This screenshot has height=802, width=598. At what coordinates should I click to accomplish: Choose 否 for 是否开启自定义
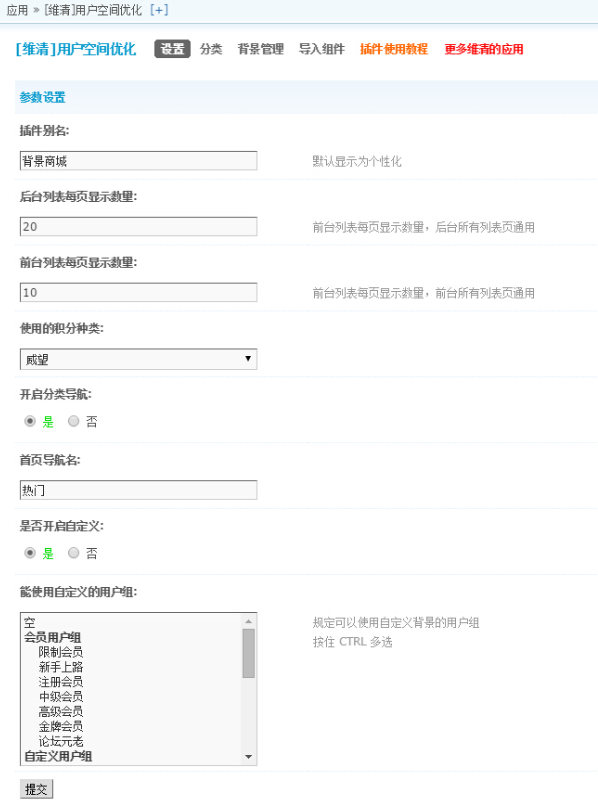pos(74,553)
